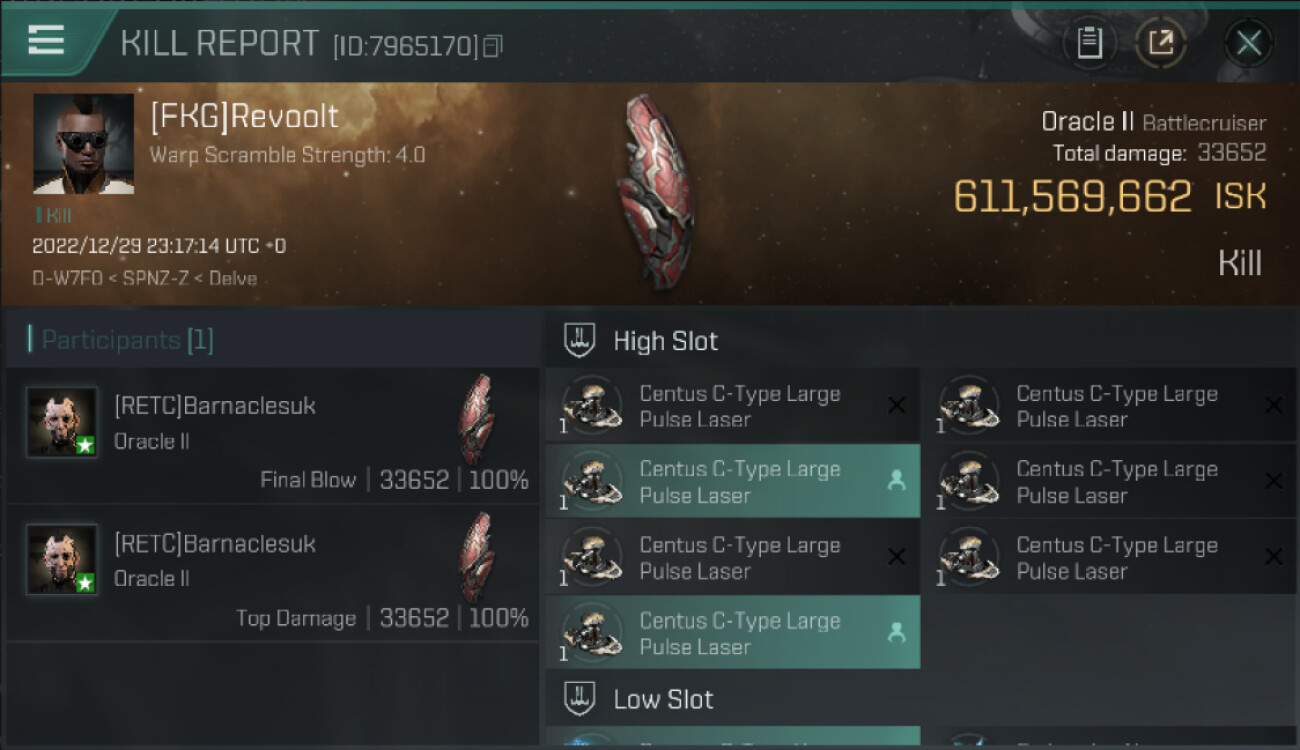
Task: Open the hamburger menu
Action: [46, 40]
